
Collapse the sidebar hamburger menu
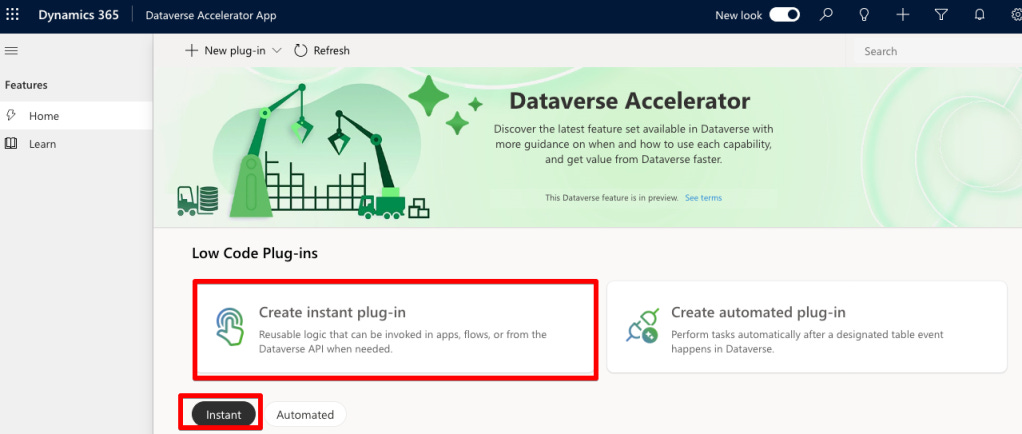[x=11, y=51]
